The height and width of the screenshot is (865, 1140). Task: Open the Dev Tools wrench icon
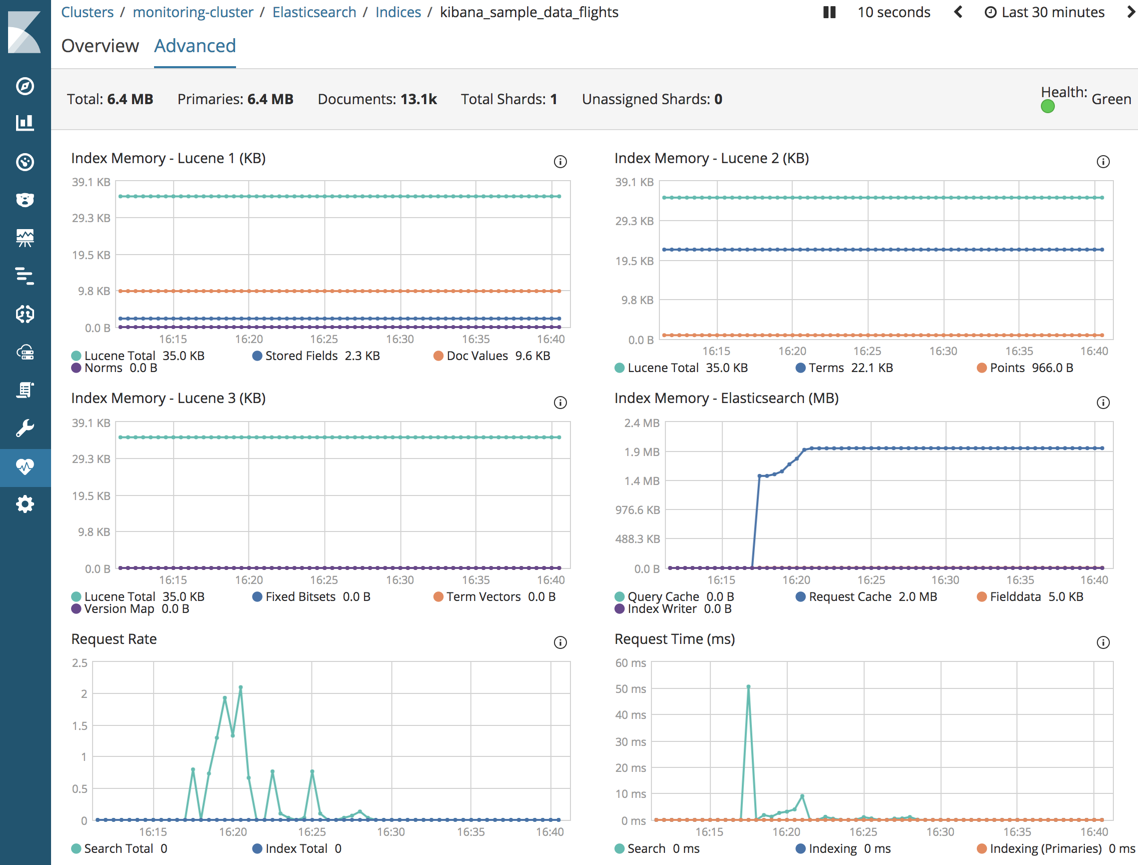[x=25, y=428]
